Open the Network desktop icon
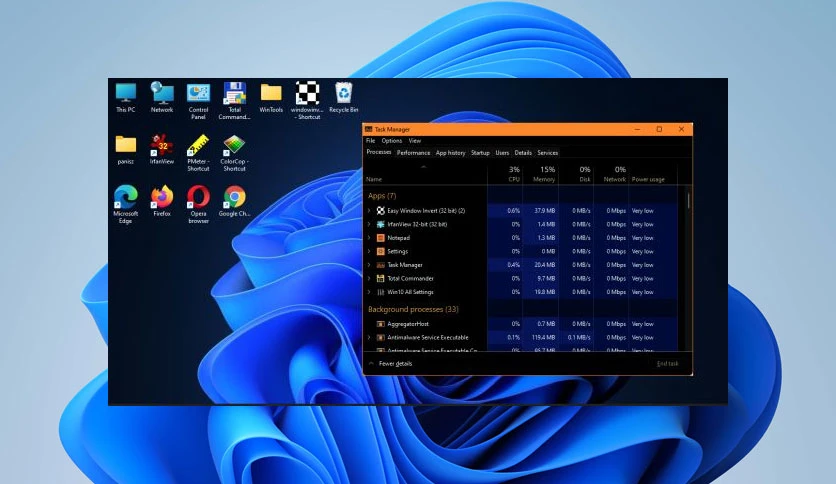Screen dimensions: 836x484 coord(162,97)
